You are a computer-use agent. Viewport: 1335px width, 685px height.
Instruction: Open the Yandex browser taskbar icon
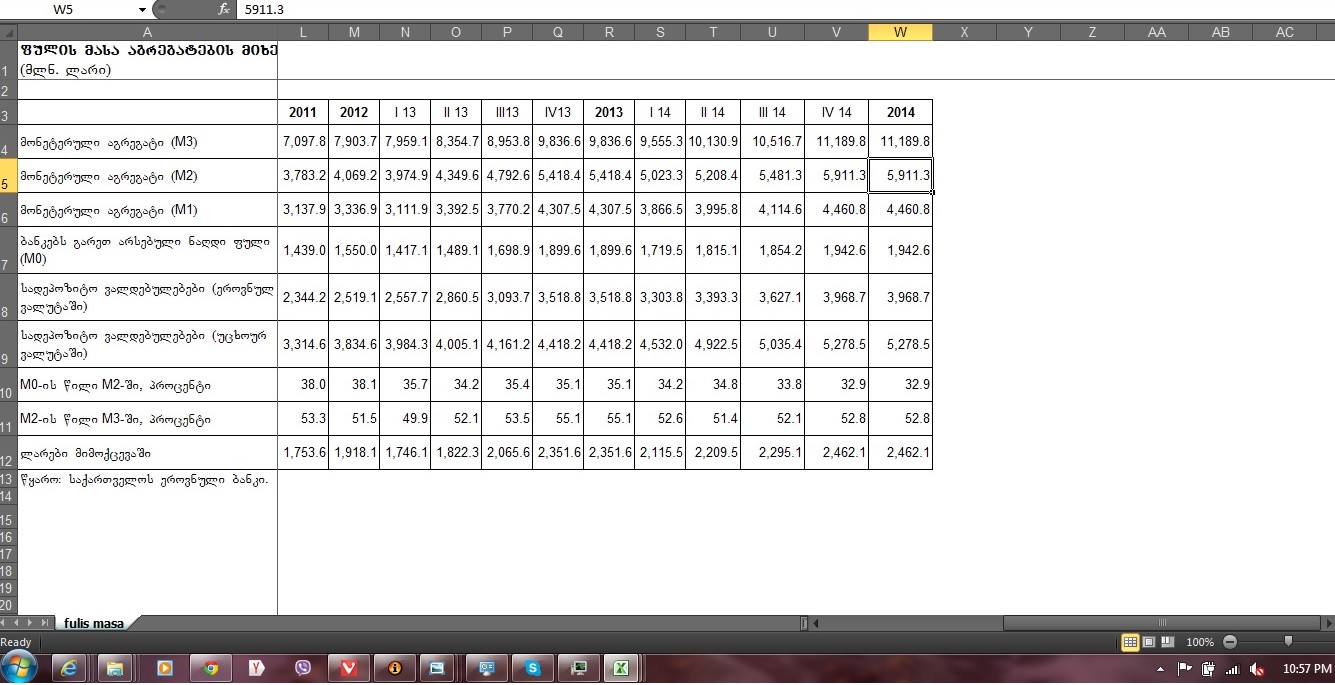[x=257, y=668]
